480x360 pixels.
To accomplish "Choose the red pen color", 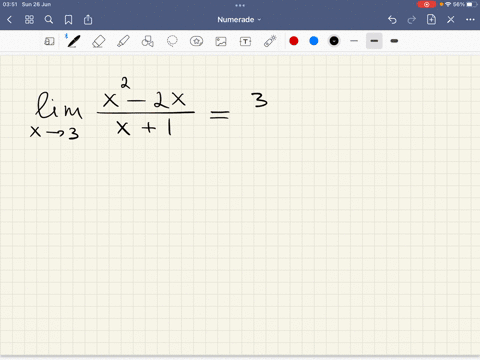I will 294,41.
